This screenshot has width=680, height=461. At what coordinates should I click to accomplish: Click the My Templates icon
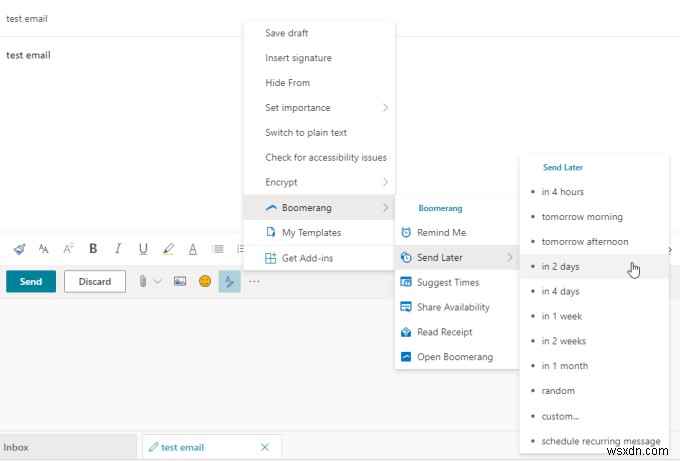click(x=271, y=232)
